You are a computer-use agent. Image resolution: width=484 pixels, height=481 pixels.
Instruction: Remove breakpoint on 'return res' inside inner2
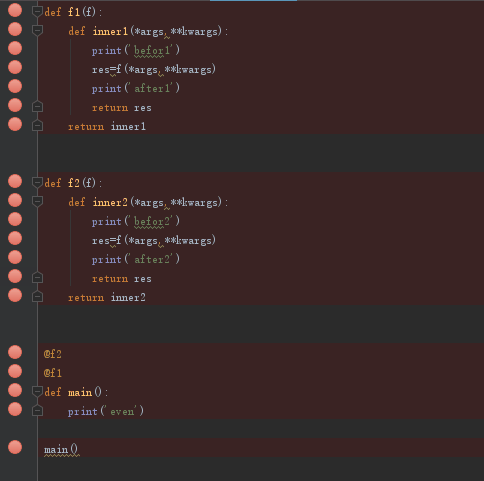(15, 276)
